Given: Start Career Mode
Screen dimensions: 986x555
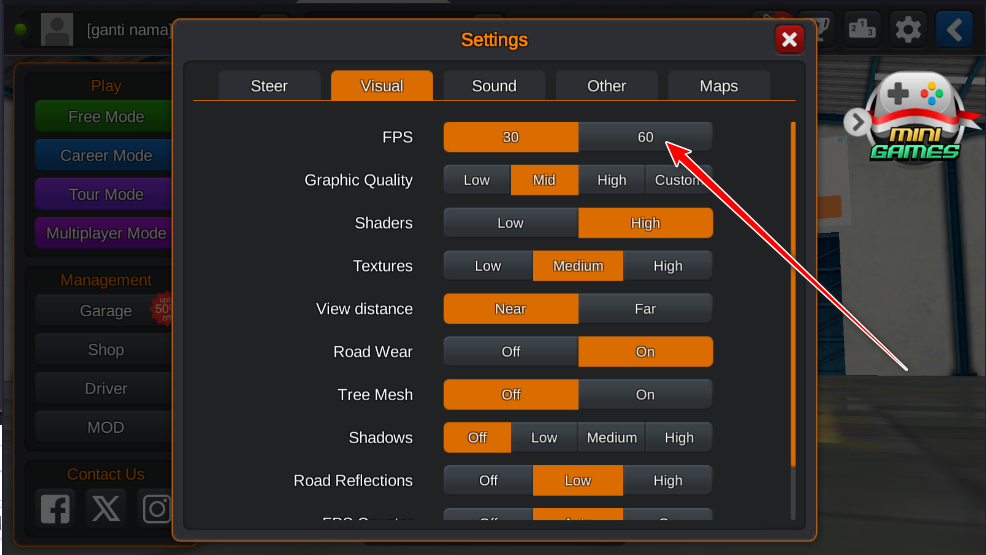Looking at the screenshot, I should [104, 155].
